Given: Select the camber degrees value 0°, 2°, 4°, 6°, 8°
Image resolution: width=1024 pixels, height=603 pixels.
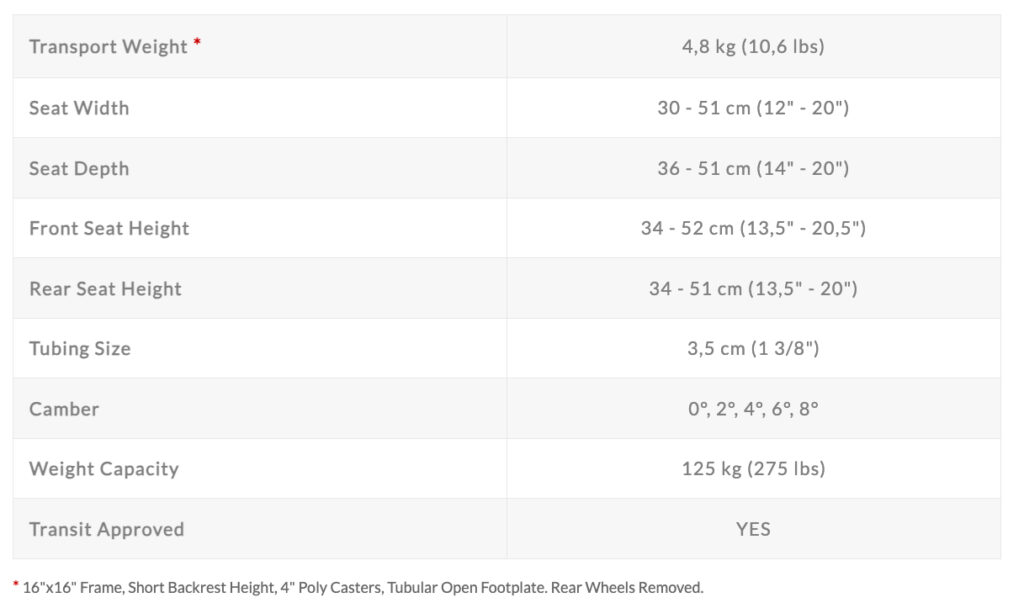Looking at the screenshot, I should [753, 409].
